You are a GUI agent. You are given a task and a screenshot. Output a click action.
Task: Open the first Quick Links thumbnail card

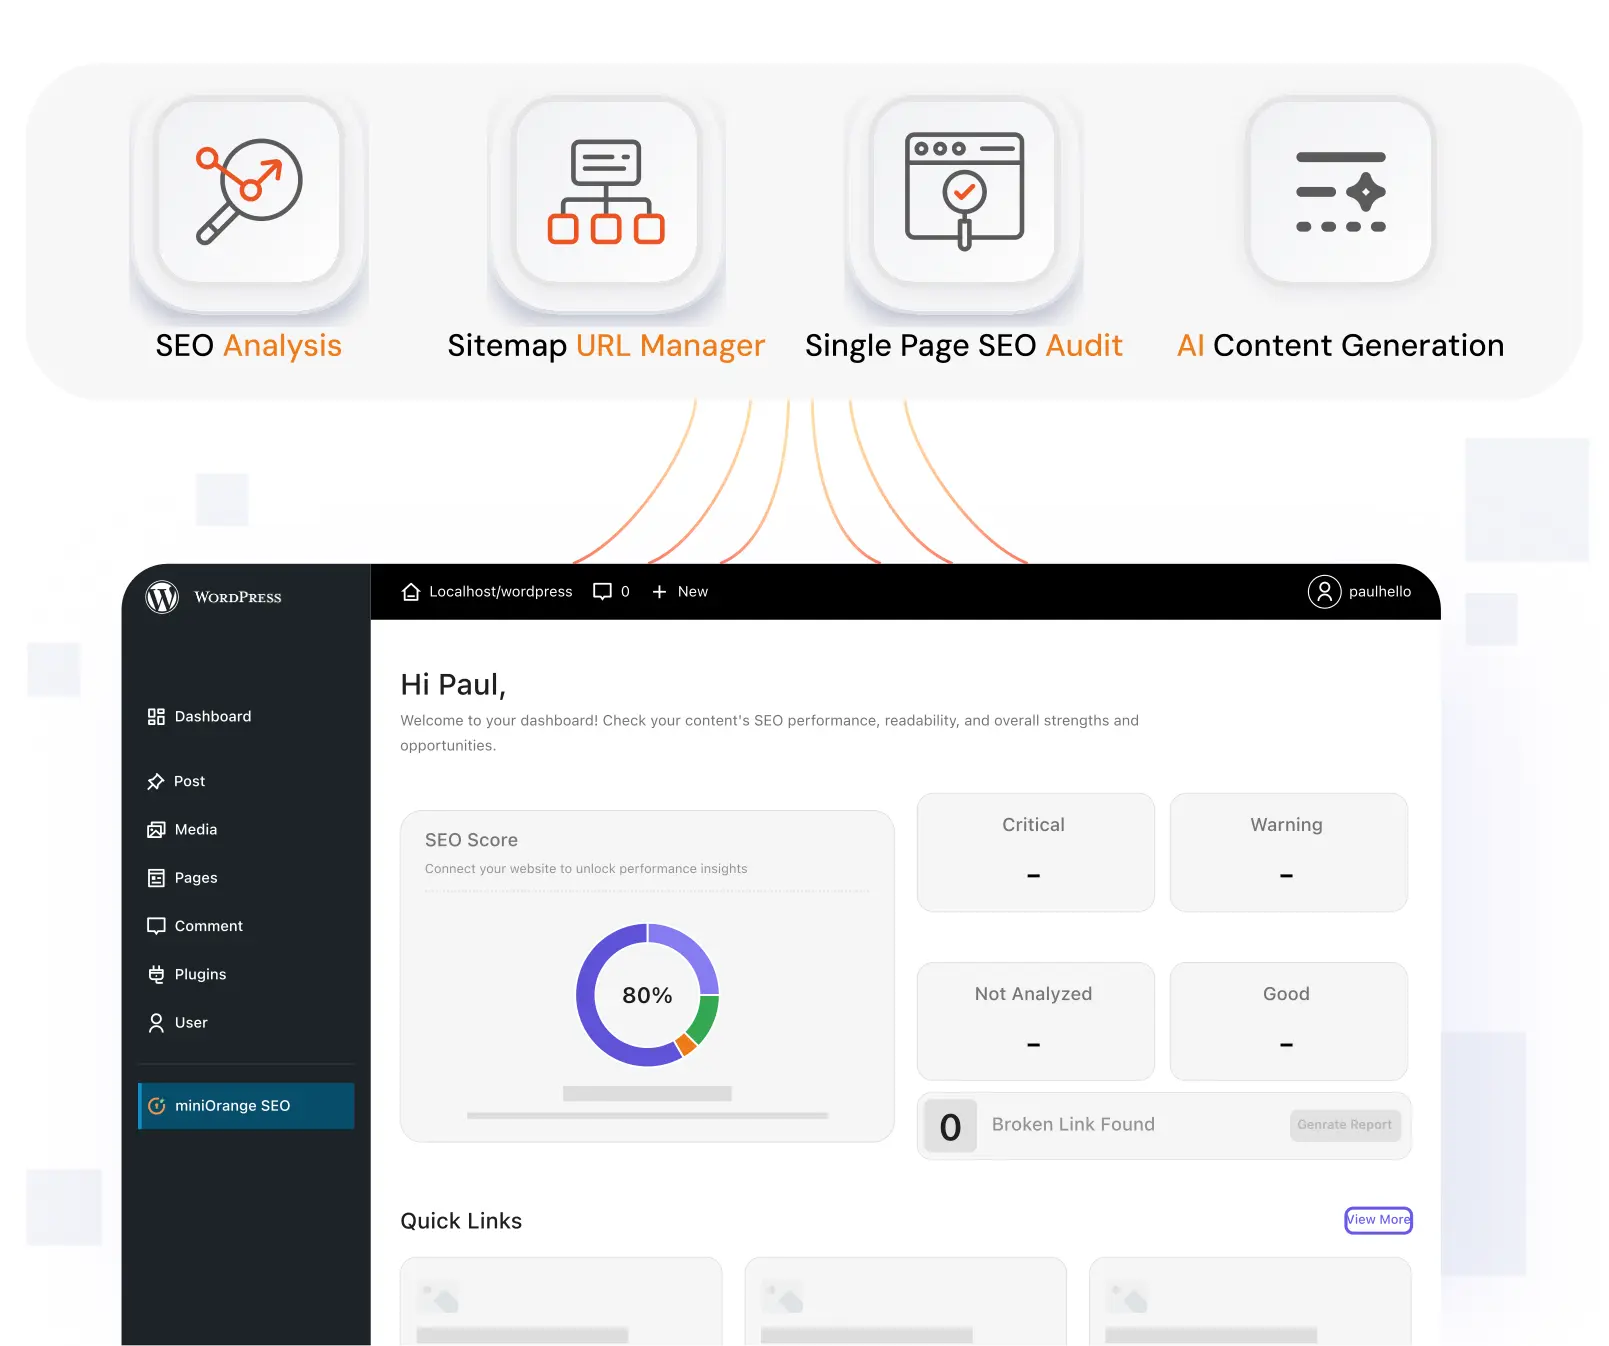coord(560,1300)
